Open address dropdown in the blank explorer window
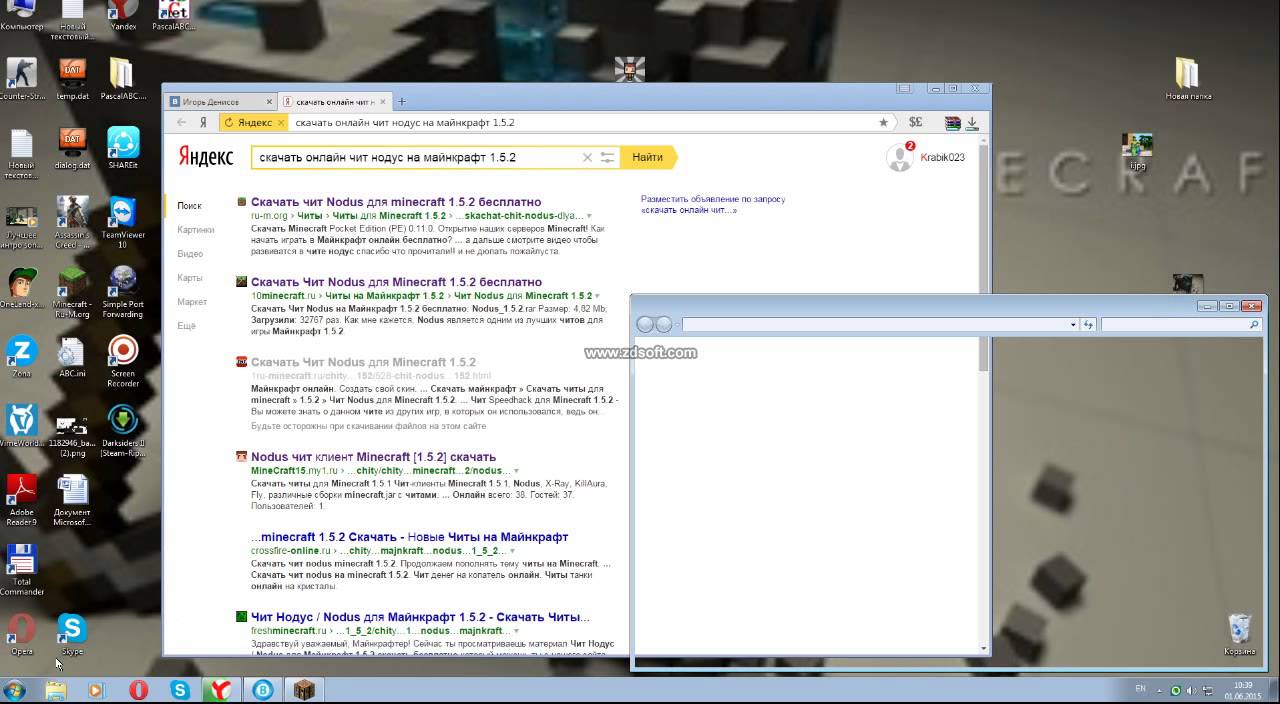The width and height of the screenshot is (1280, 704). point(1073,325)
